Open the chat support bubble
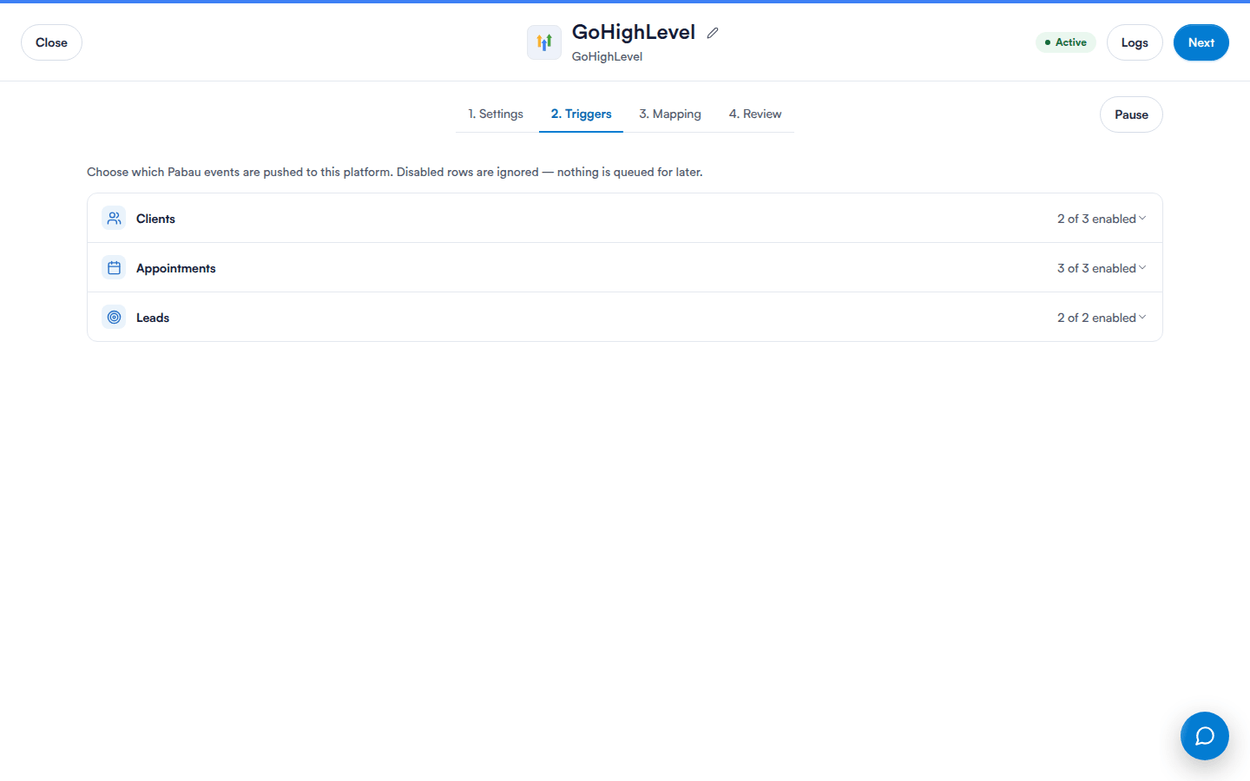The width and height of the screenshot is (1250, 781). click(1204, 736)
